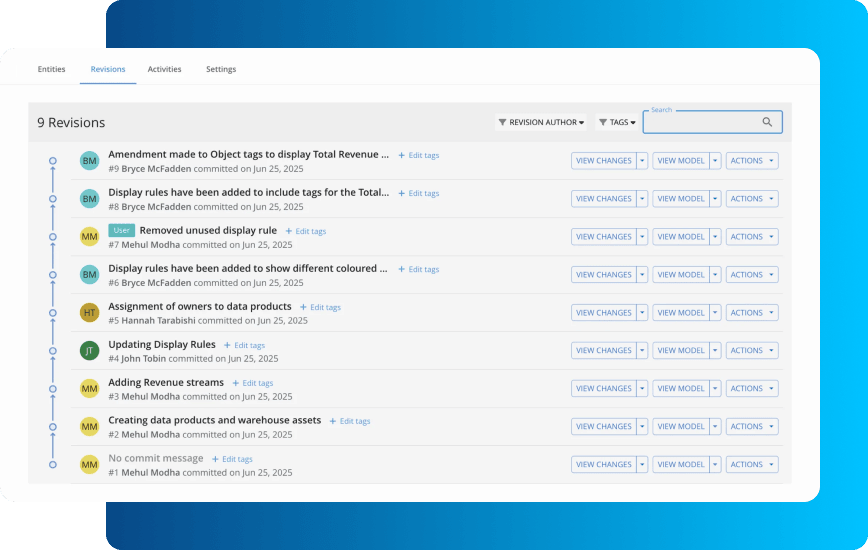Select timeline node for revision #1
Screen dimensions: 868x550
(x=53, y=465)
